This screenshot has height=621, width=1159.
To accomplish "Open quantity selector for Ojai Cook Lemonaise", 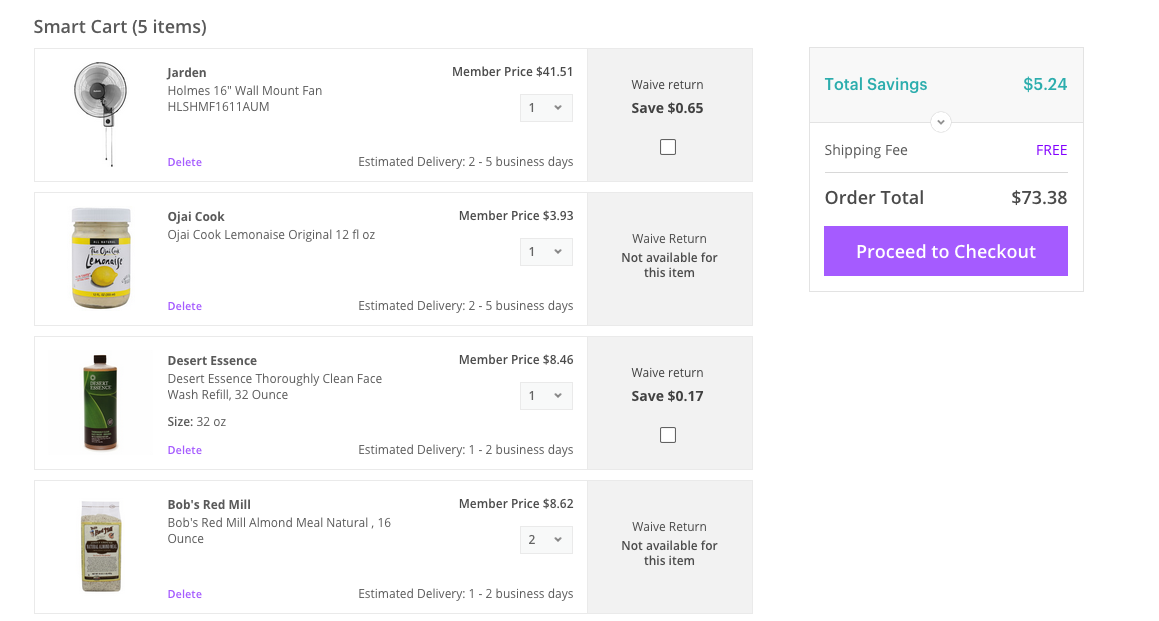I will click(545, 251).
